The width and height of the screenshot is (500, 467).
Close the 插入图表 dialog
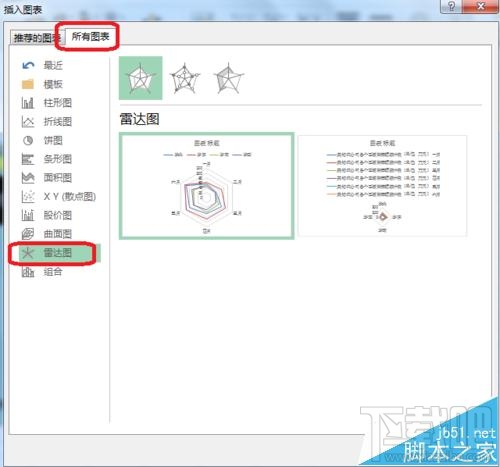(x=481, y=6)
